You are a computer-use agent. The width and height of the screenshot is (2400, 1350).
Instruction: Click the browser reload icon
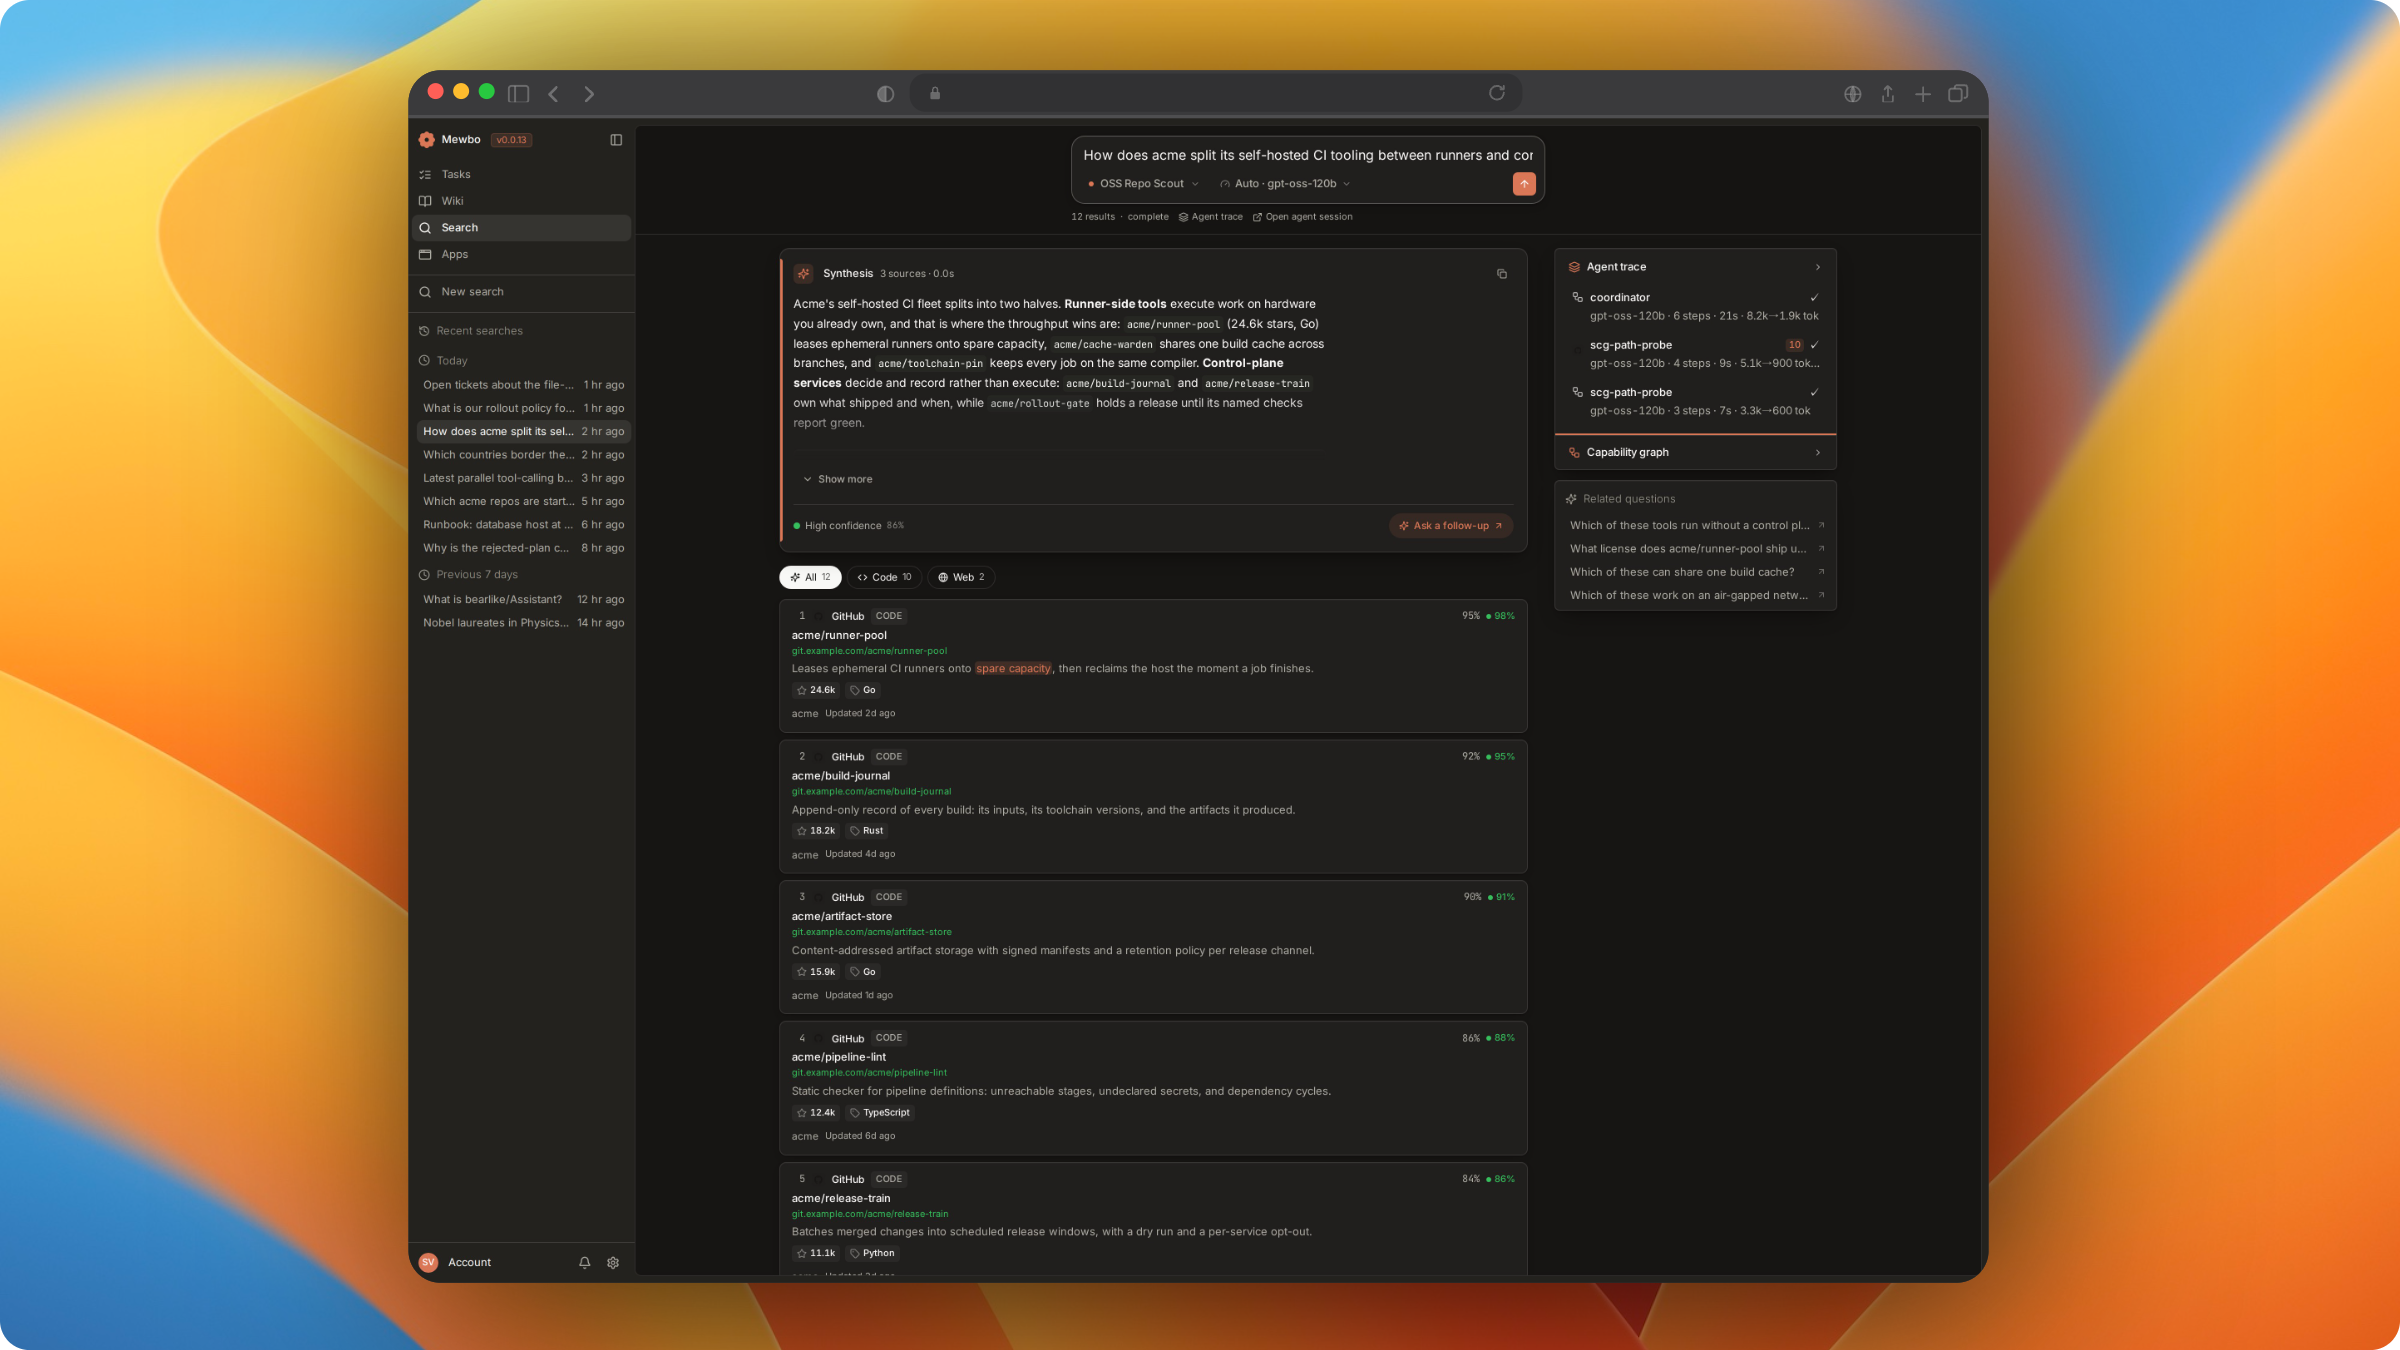pyautogui.click(x=1497, y=93)
